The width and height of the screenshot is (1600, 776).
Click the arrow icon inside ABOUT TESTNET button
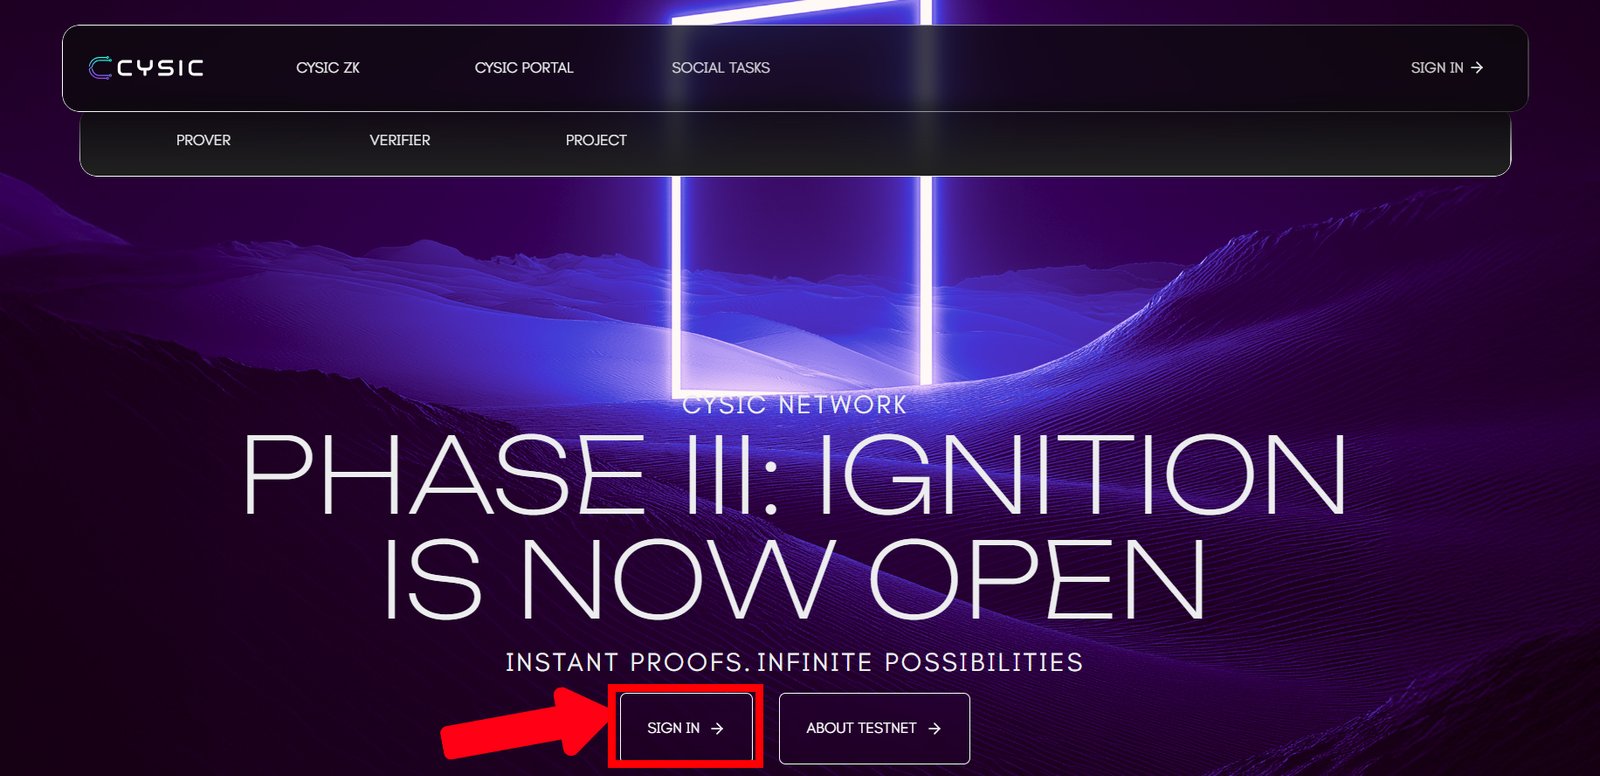click(x=934, y=728)
